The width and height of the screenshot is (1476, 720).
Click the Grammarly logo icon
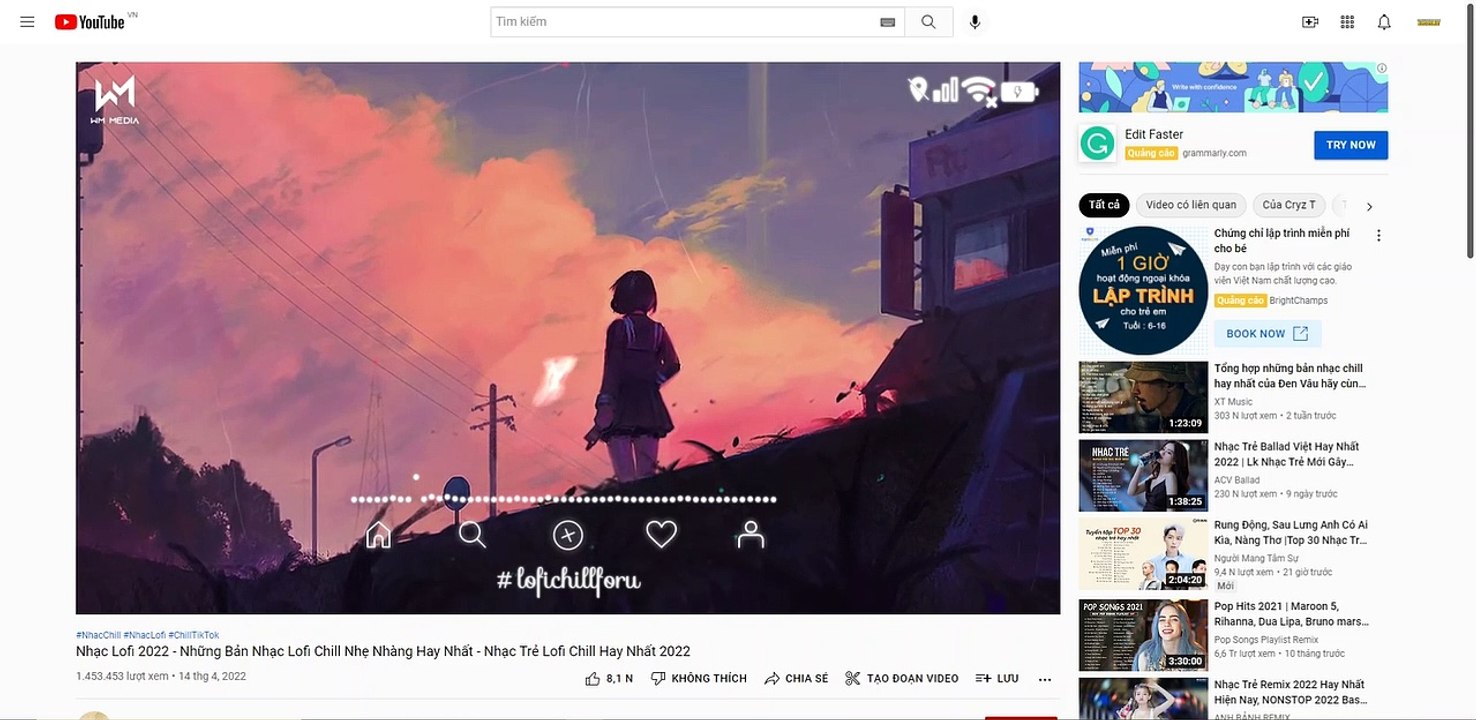click(1097, 144)
